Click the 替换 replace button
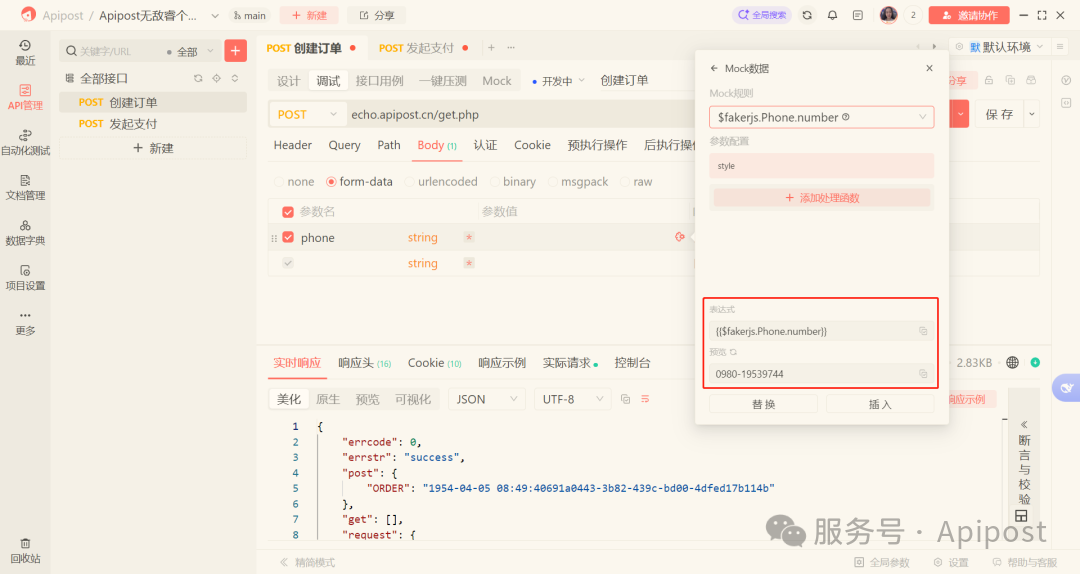This screenshot has width=1080, height=574. pyautogui.click(x=763, y=404)
